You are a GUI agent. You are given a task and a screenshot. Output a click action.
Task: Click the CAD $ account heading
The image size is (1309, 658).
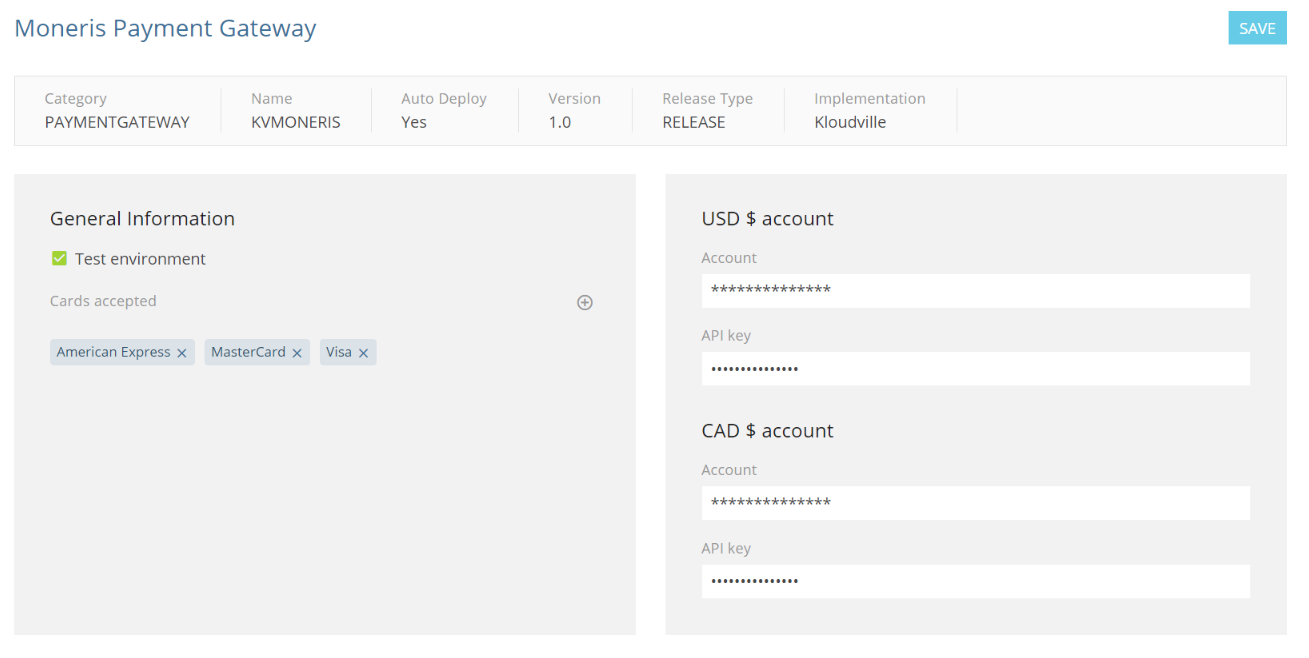(768, 431)
